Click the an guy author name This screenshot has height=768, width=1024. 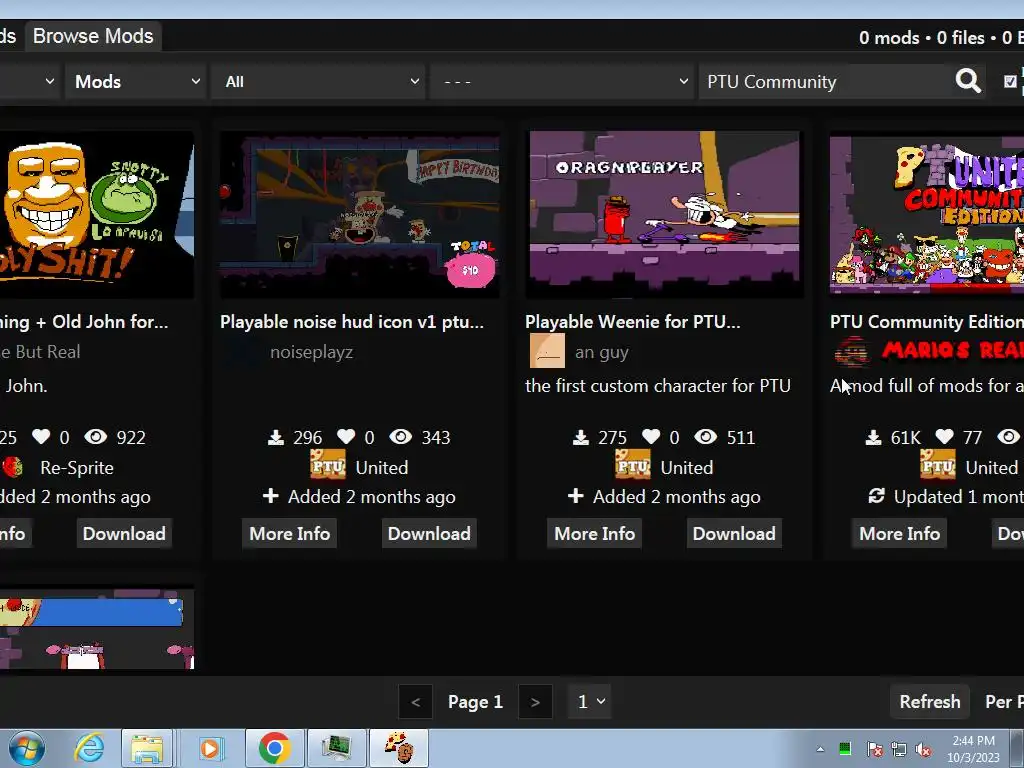coord(601,352)
